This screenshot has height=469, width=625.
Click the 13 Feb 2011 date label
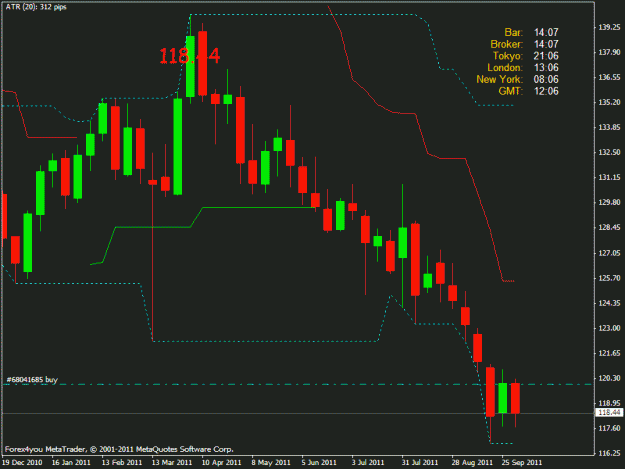coord(122,463)
